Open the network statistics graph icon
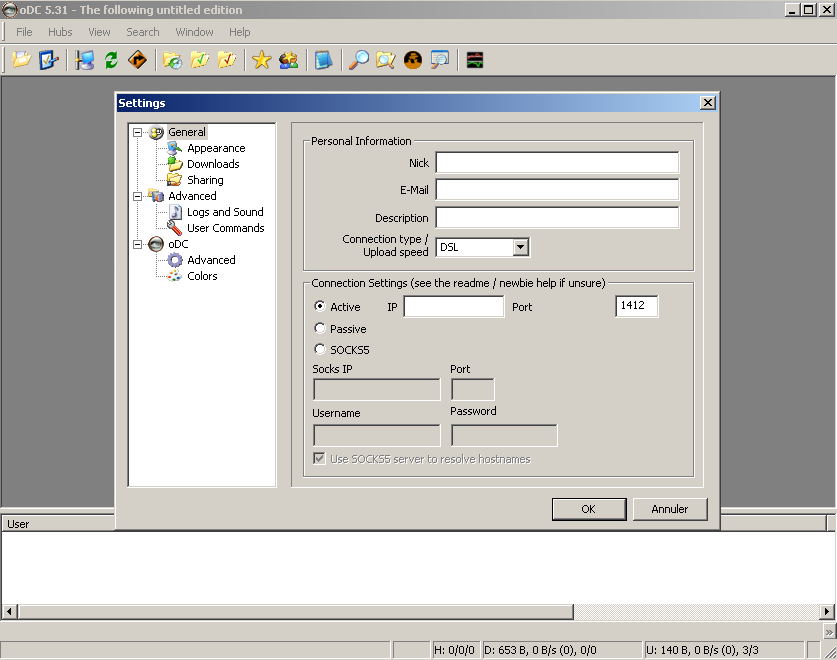The height and width of the screenshot is (660, 837). pyautogui.click(x=475, y=59)
